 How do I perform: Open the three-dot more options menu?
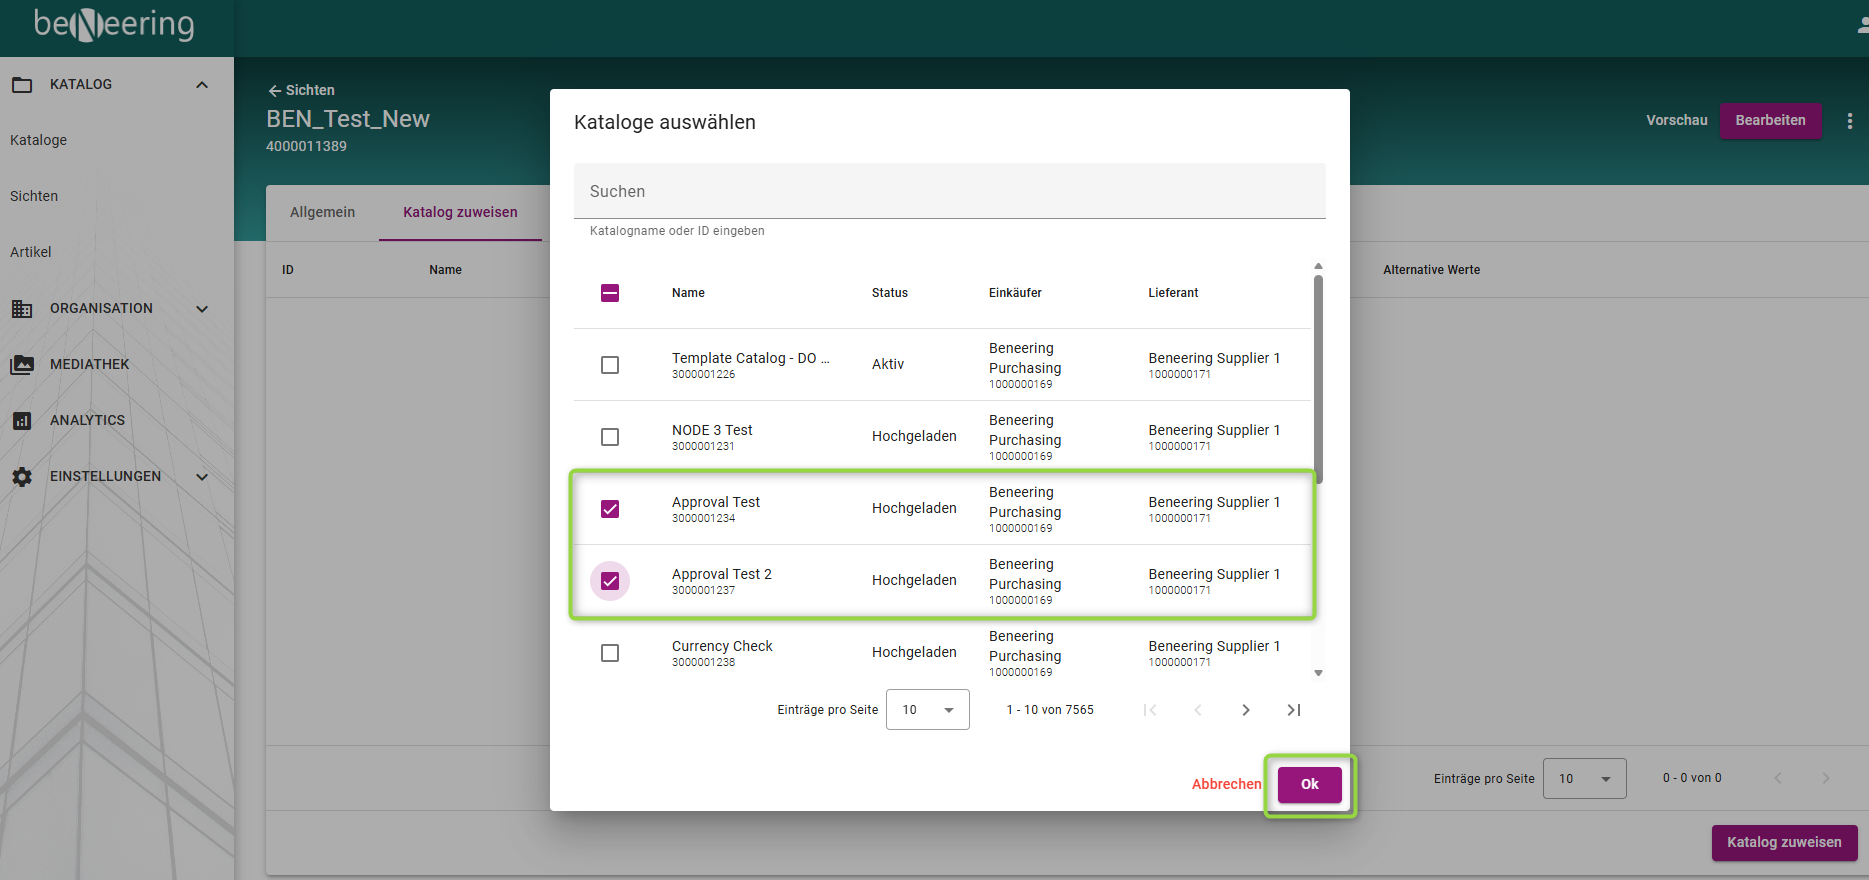pos(1849,121)
